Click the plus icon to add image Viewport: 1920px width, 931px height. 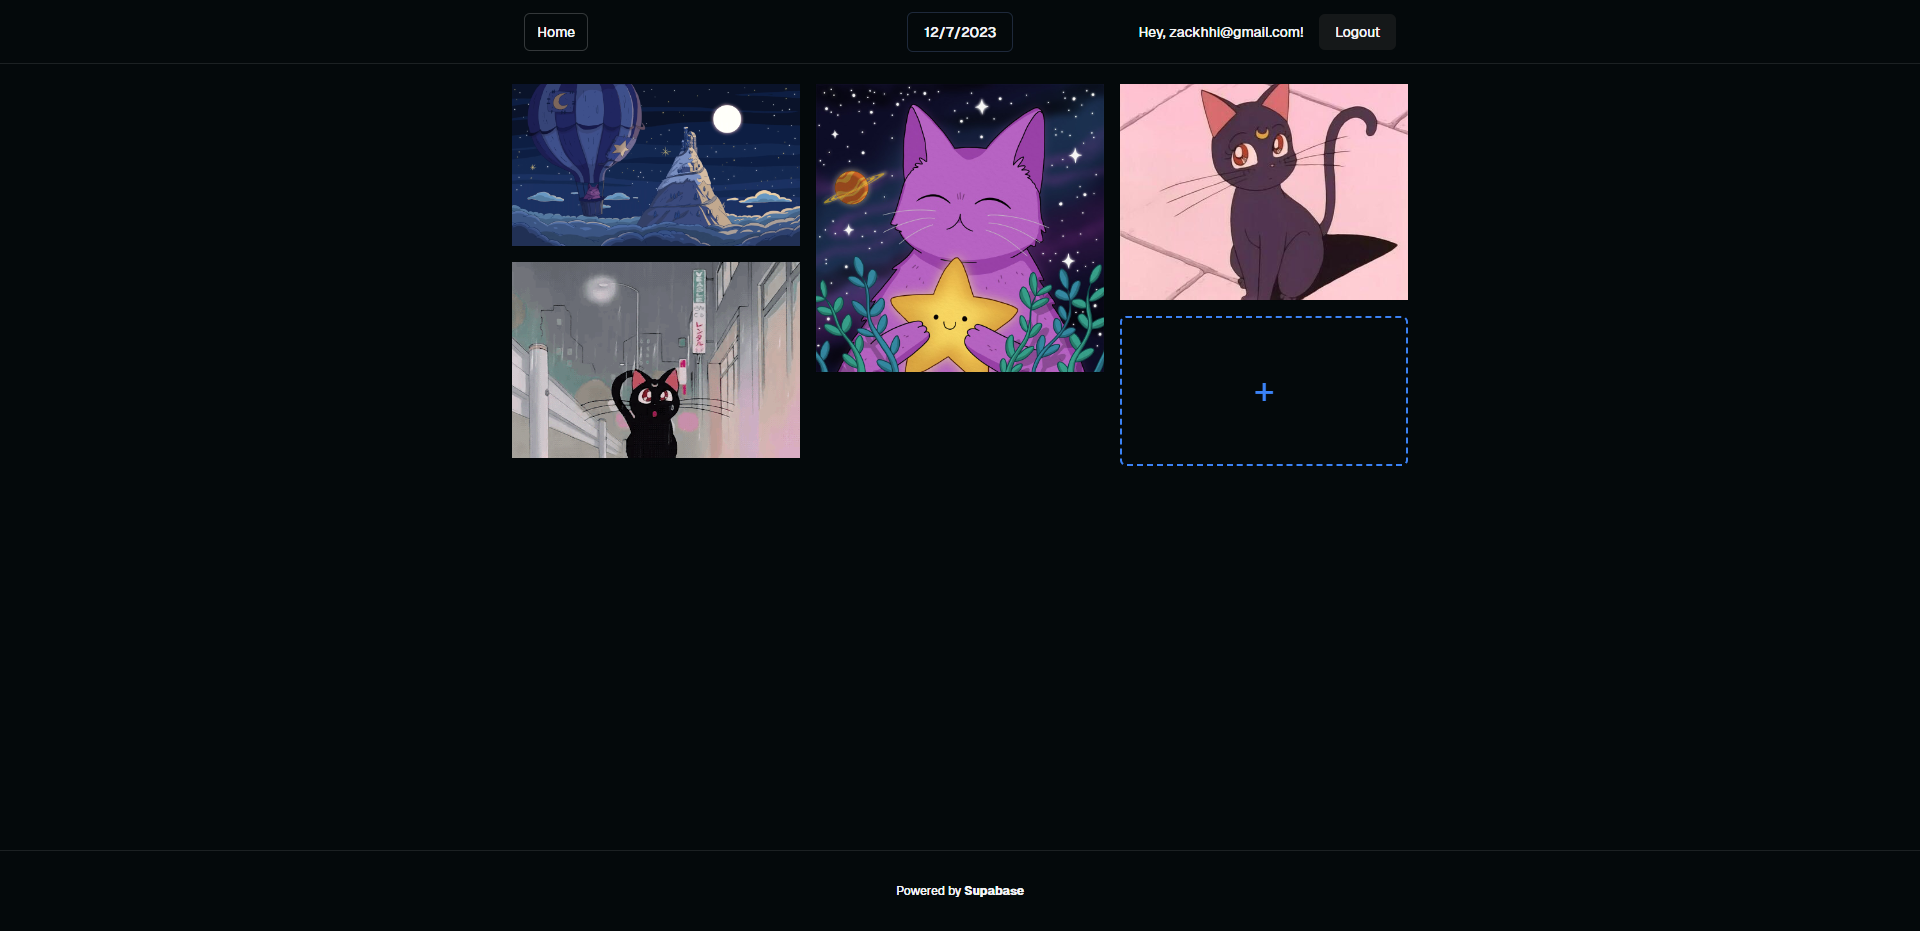click(1264, 392)
